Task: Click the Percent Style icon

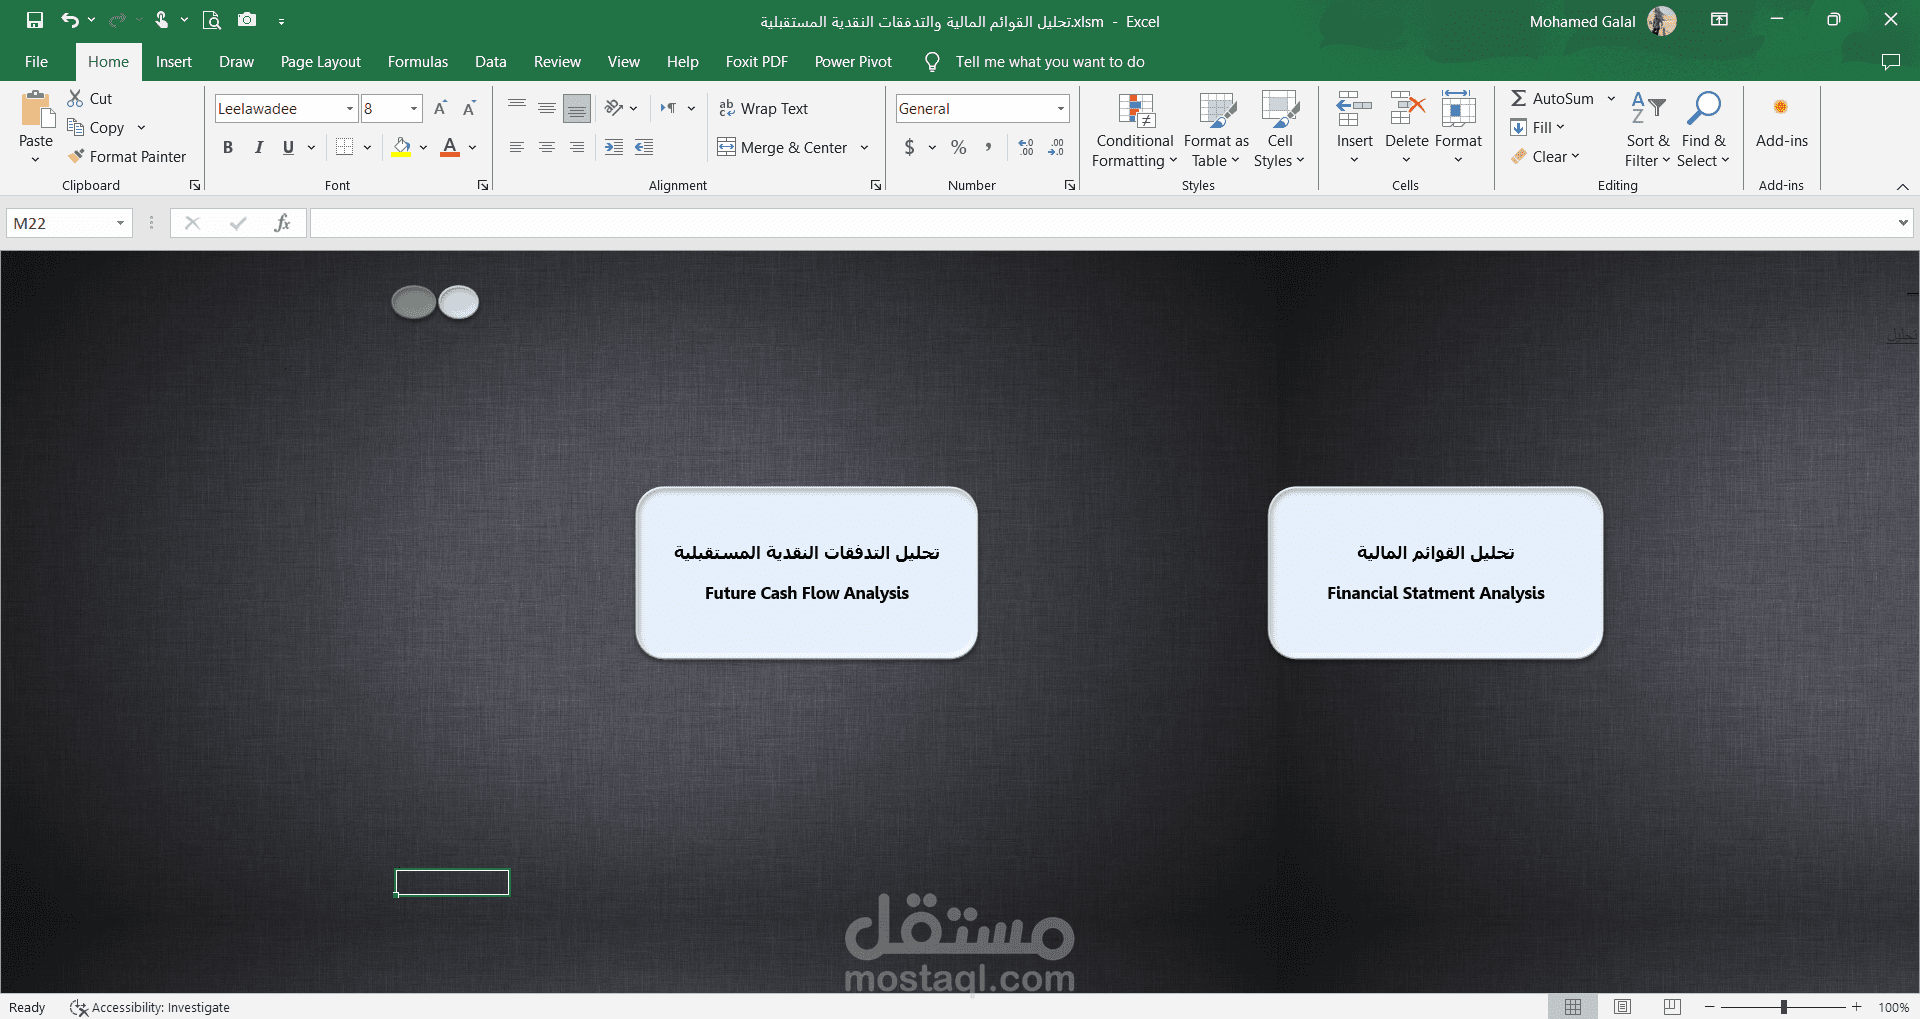Action: tap(959, 147)
